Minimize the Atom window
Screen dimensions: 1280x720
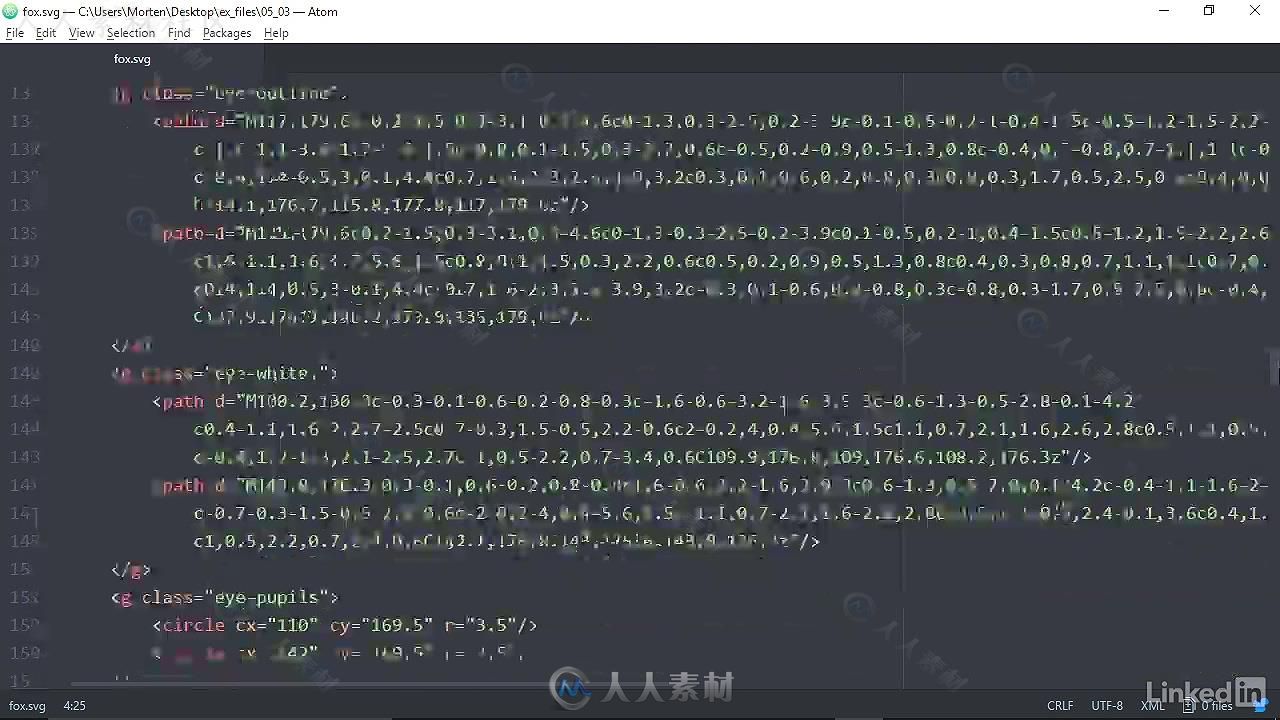point(1164,11)
